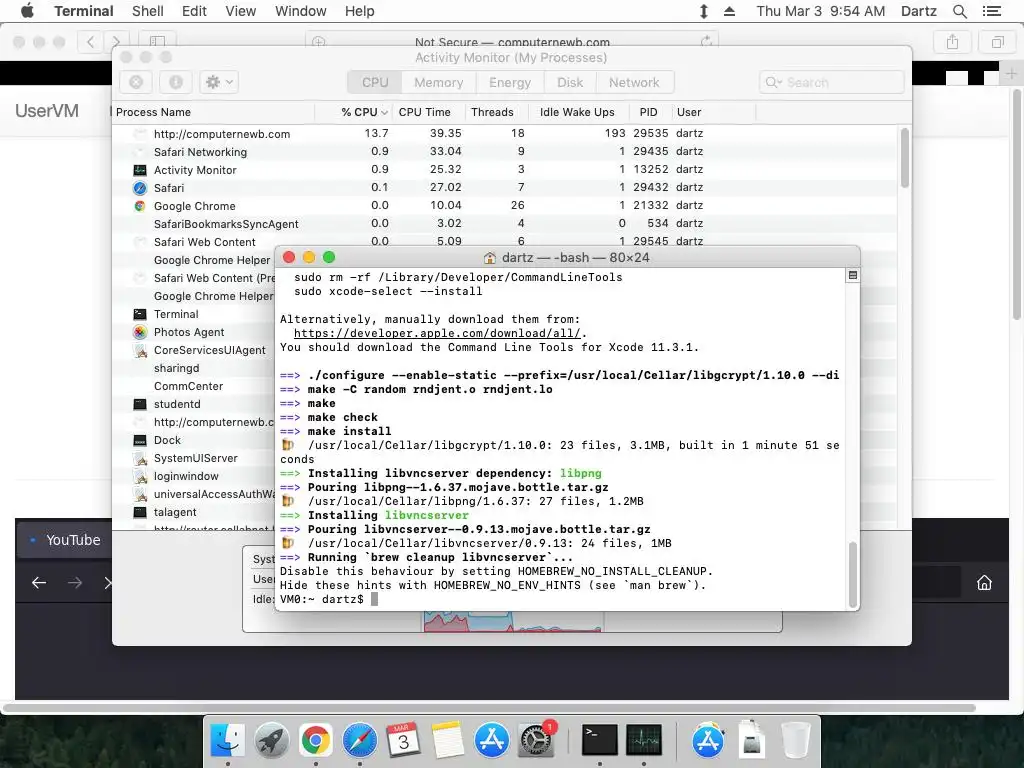
Task: Click the quit process button in Activity Monitor
Action: click(x=136, y=82)
